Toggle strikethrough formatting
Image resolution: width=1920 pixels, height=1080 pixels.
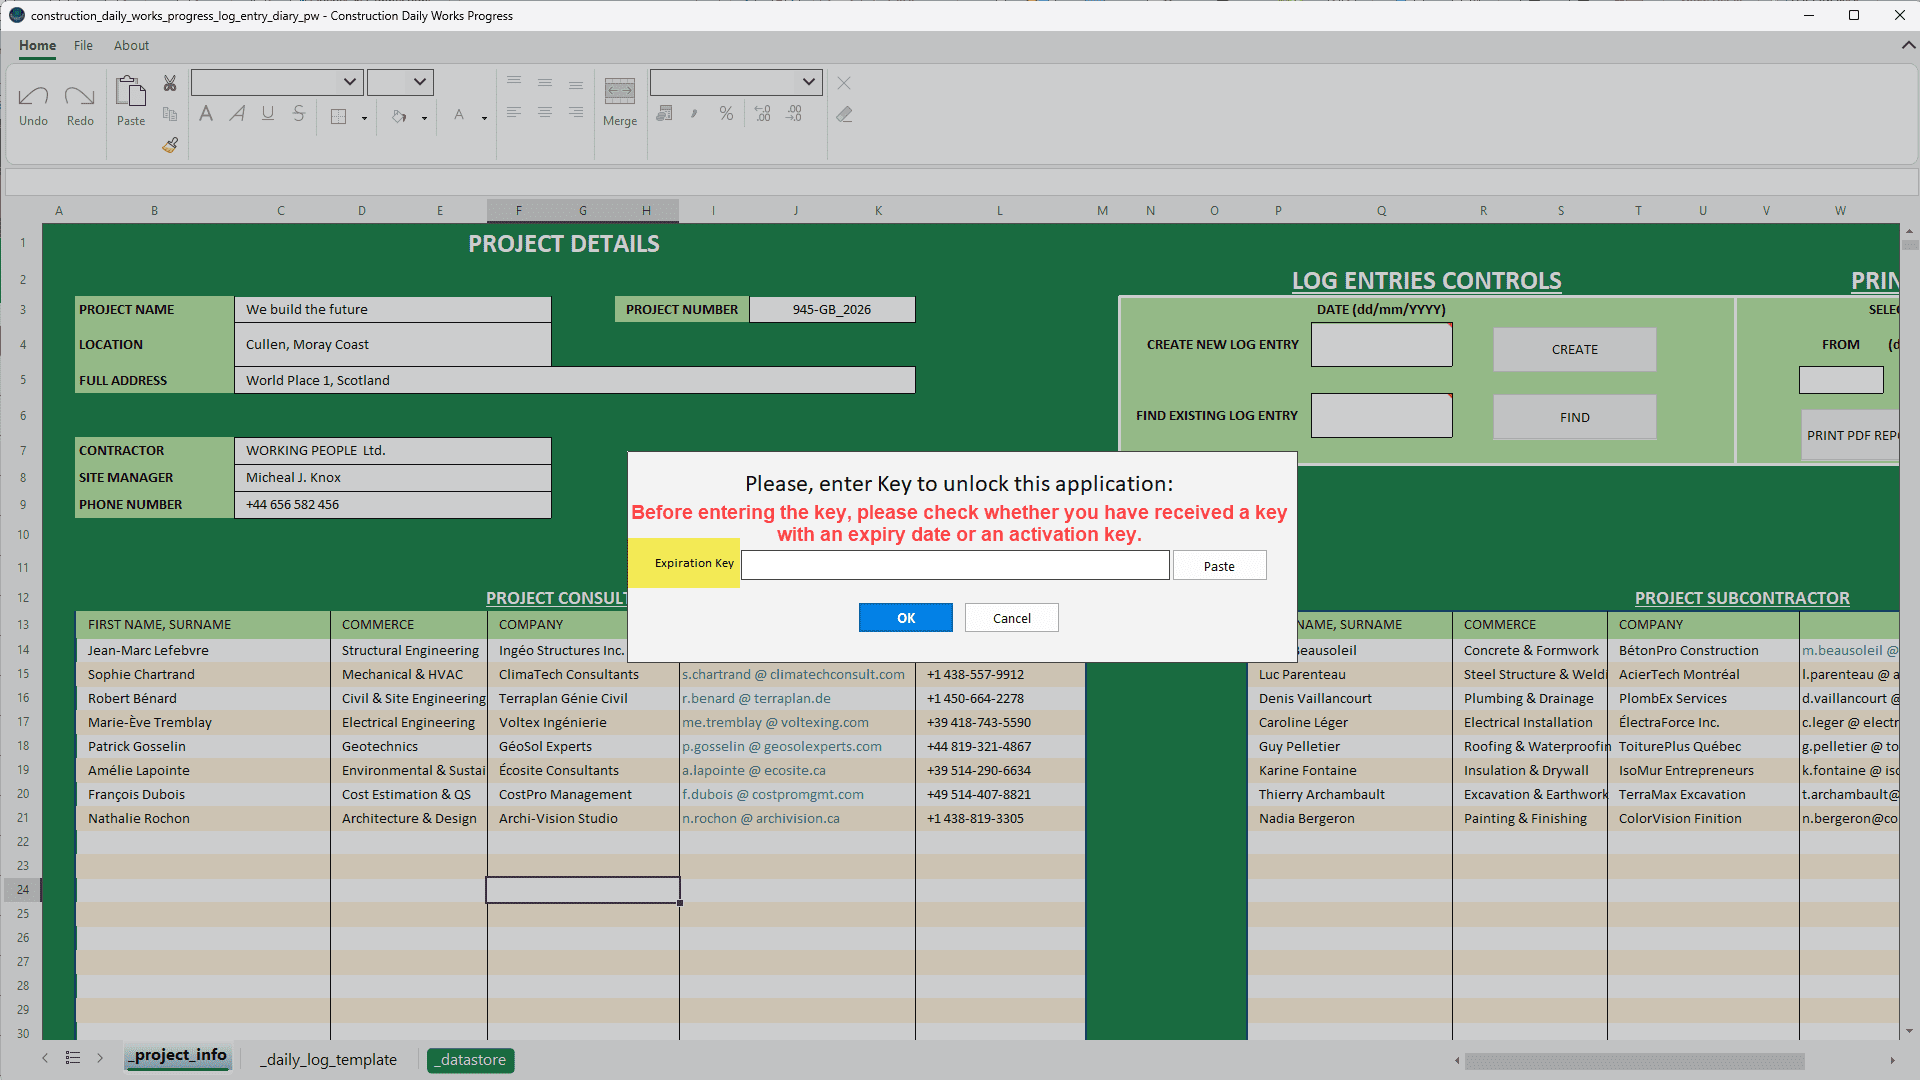click(x=298, y=114)
